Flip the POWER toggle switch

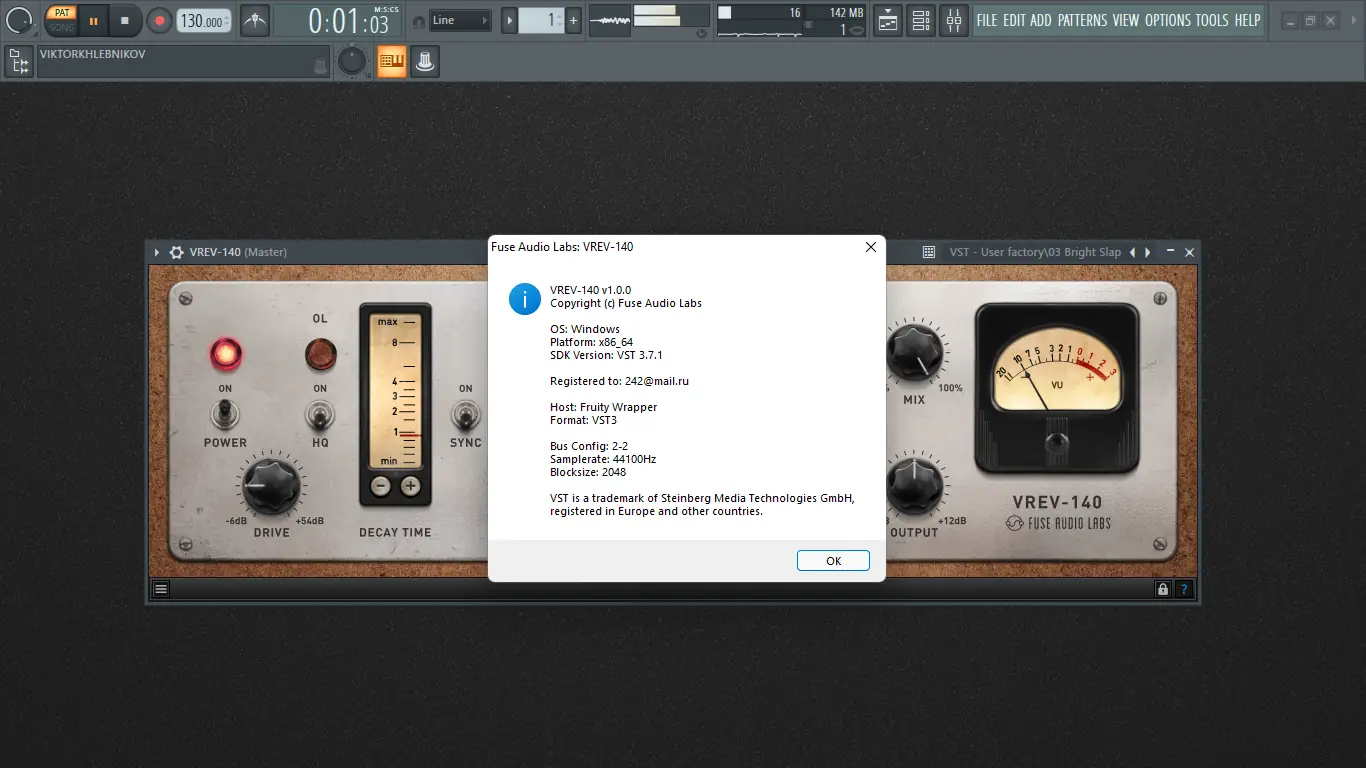pyautogui.click(x=225, y=413)
